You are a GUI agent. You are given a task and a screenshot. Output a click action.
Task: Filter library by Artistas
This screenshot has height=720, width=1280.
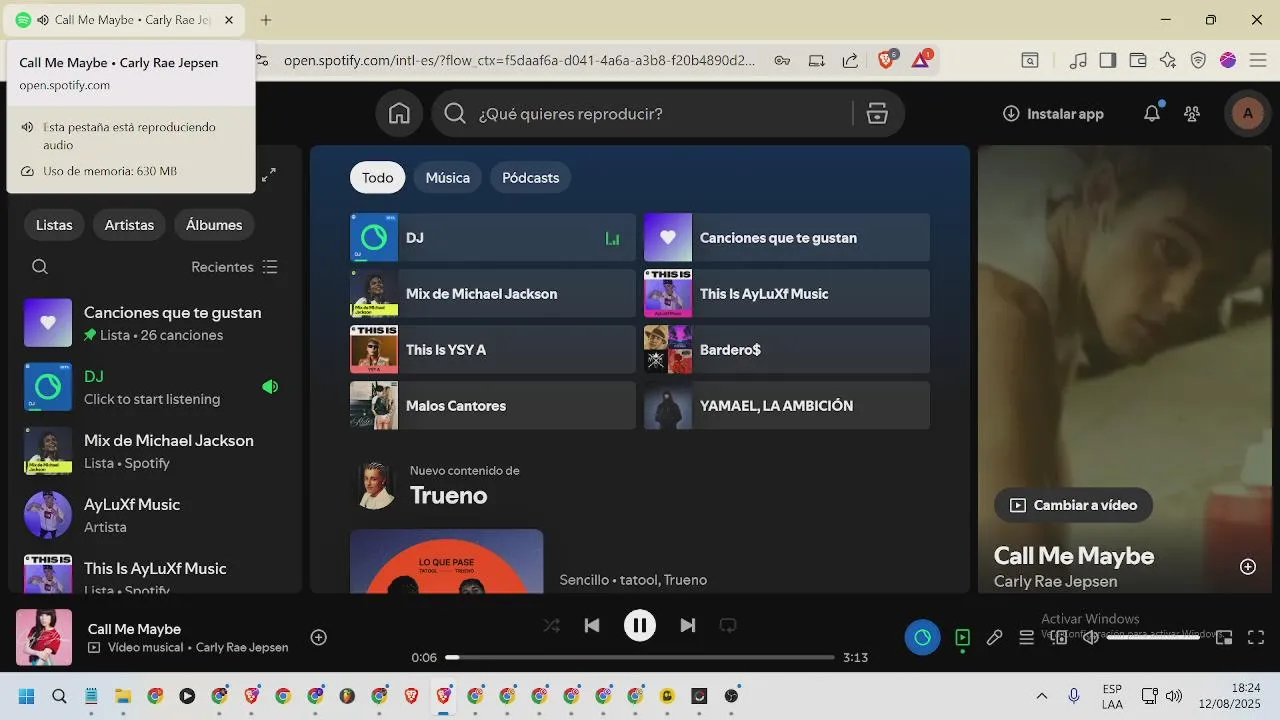[129, 225]
